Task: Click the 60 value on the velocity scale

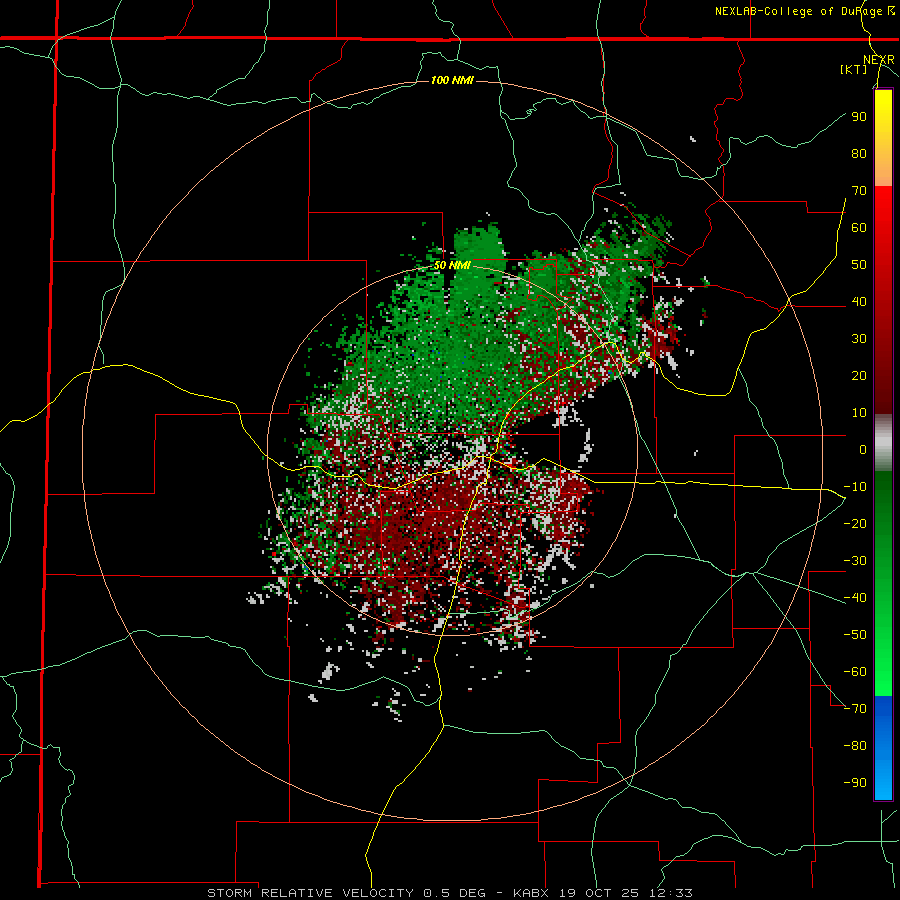Action: [x=859, y=227]
